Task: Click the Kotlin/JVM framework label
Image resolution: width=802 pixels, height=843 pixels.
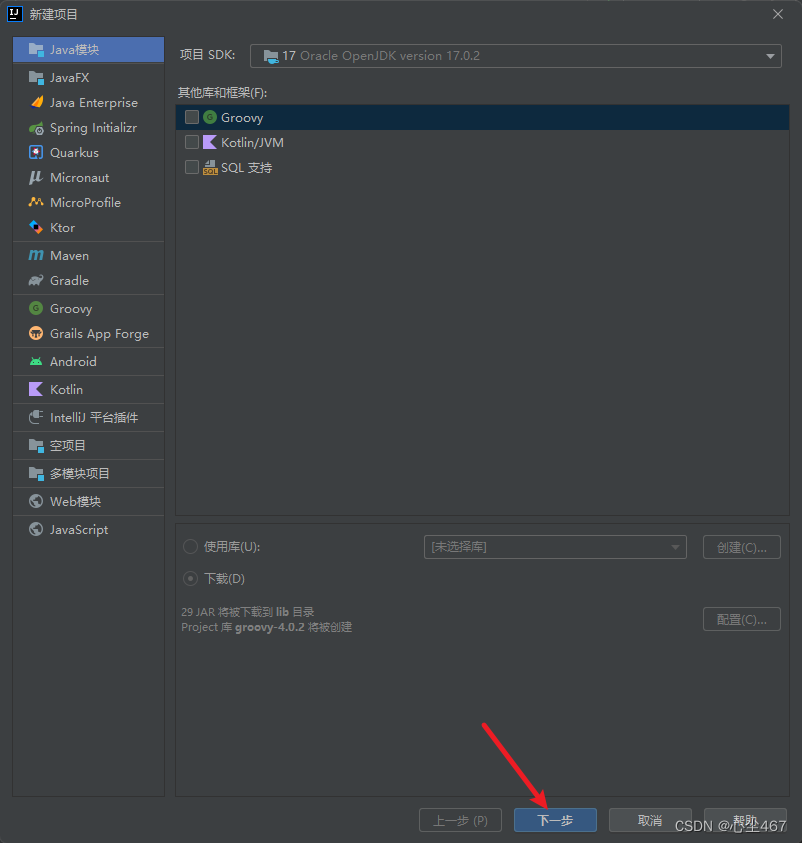Action: (x=253, y=142)
